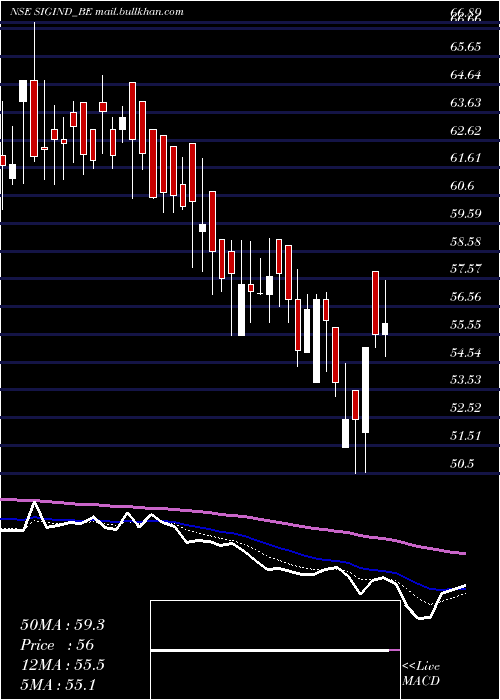Screen dimensions: 500x700
Task: Click the 62.62 price axis label
Action: (466, 130)
